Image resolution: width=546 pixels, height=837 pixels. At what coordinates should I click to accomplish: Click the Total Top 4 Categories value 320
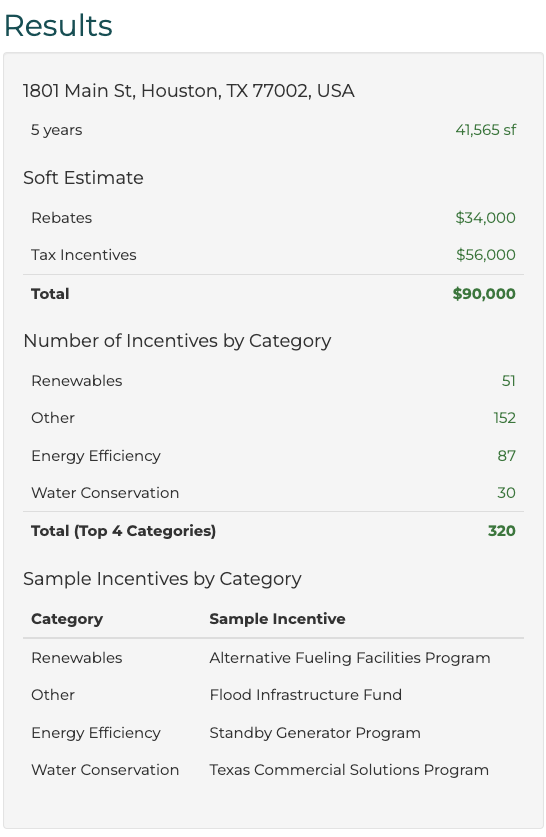(x=502, y=531)
